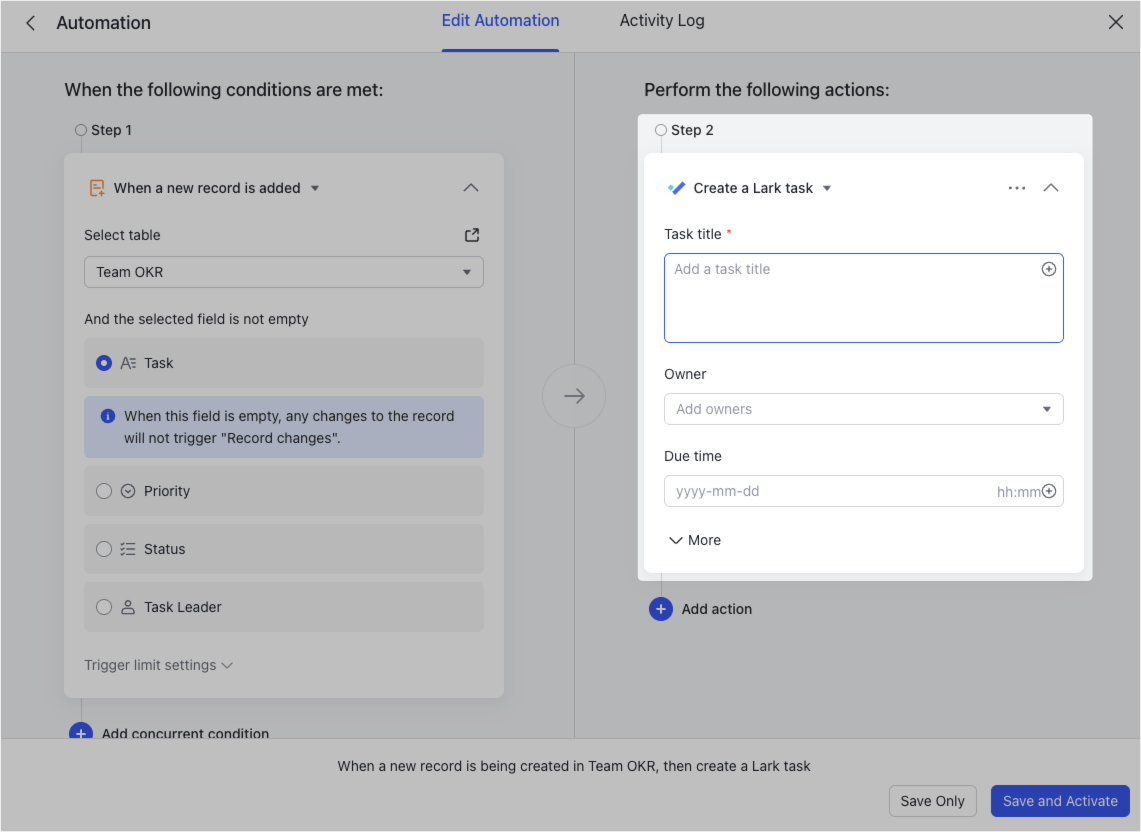Open the 'Create a Lark task' action dropdown
This screenshot has width=1141, height=832.
click(827, 189)
